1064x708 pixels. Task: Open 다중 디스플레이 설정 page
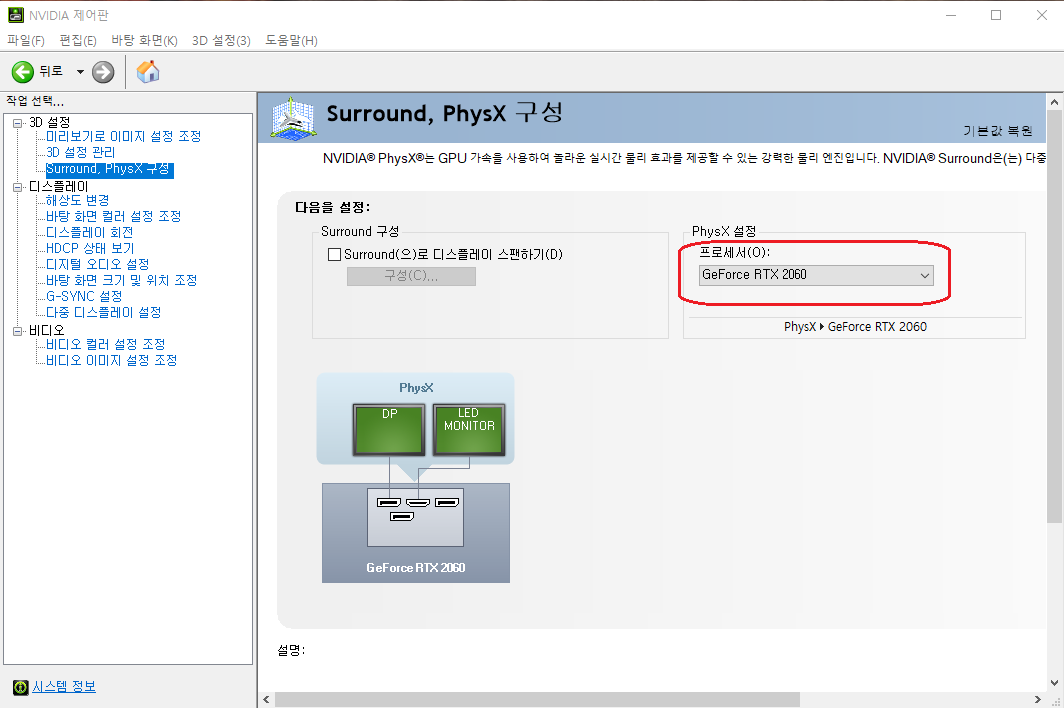click(x=103, y=312)
